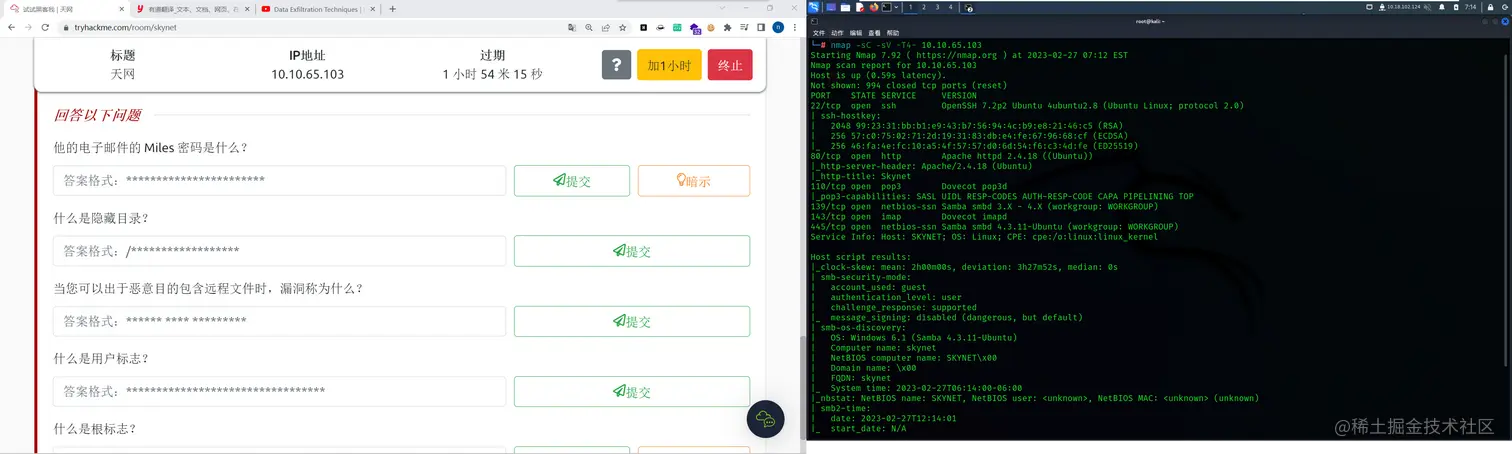Image resolution: width=1512 pixels, height=454 pixels.
Task: Submit the Miles email password answer
Action: 572,181
